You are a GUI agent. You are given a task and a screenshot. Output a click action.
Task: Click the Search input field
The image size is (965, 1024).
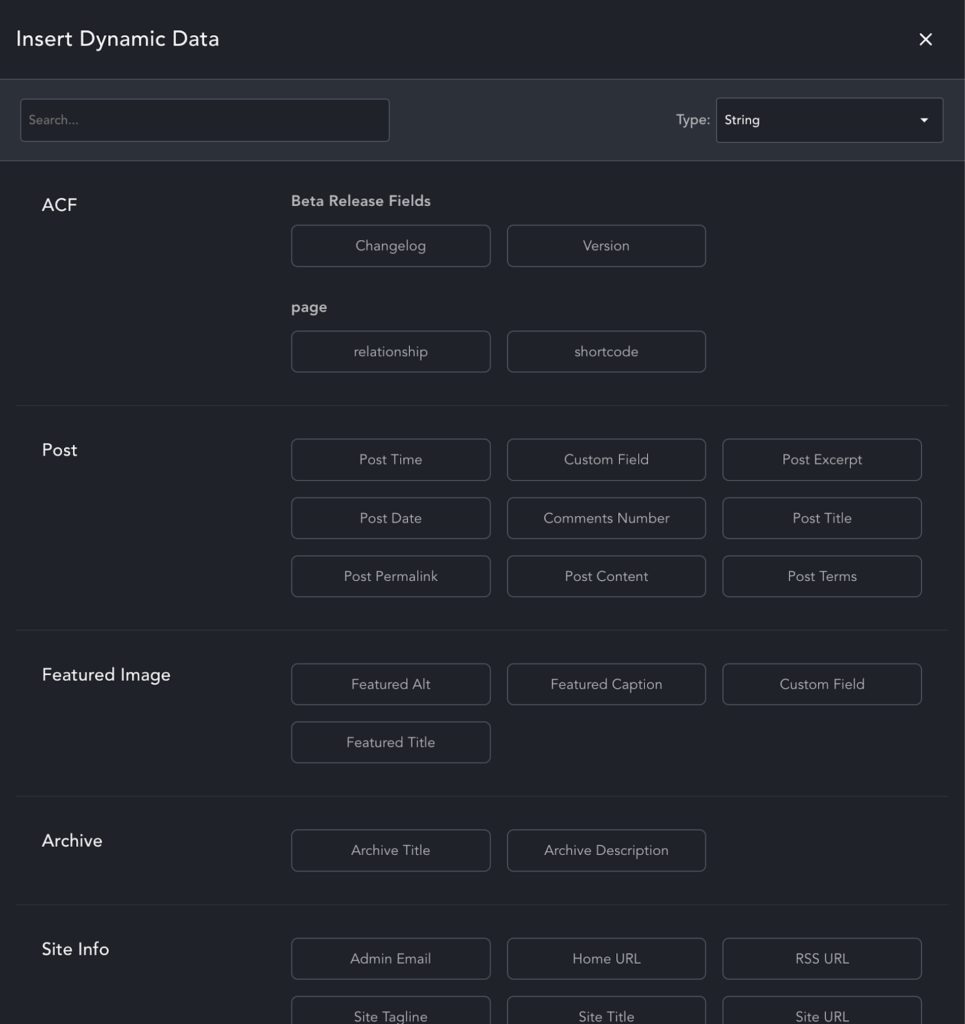(204, 119)
